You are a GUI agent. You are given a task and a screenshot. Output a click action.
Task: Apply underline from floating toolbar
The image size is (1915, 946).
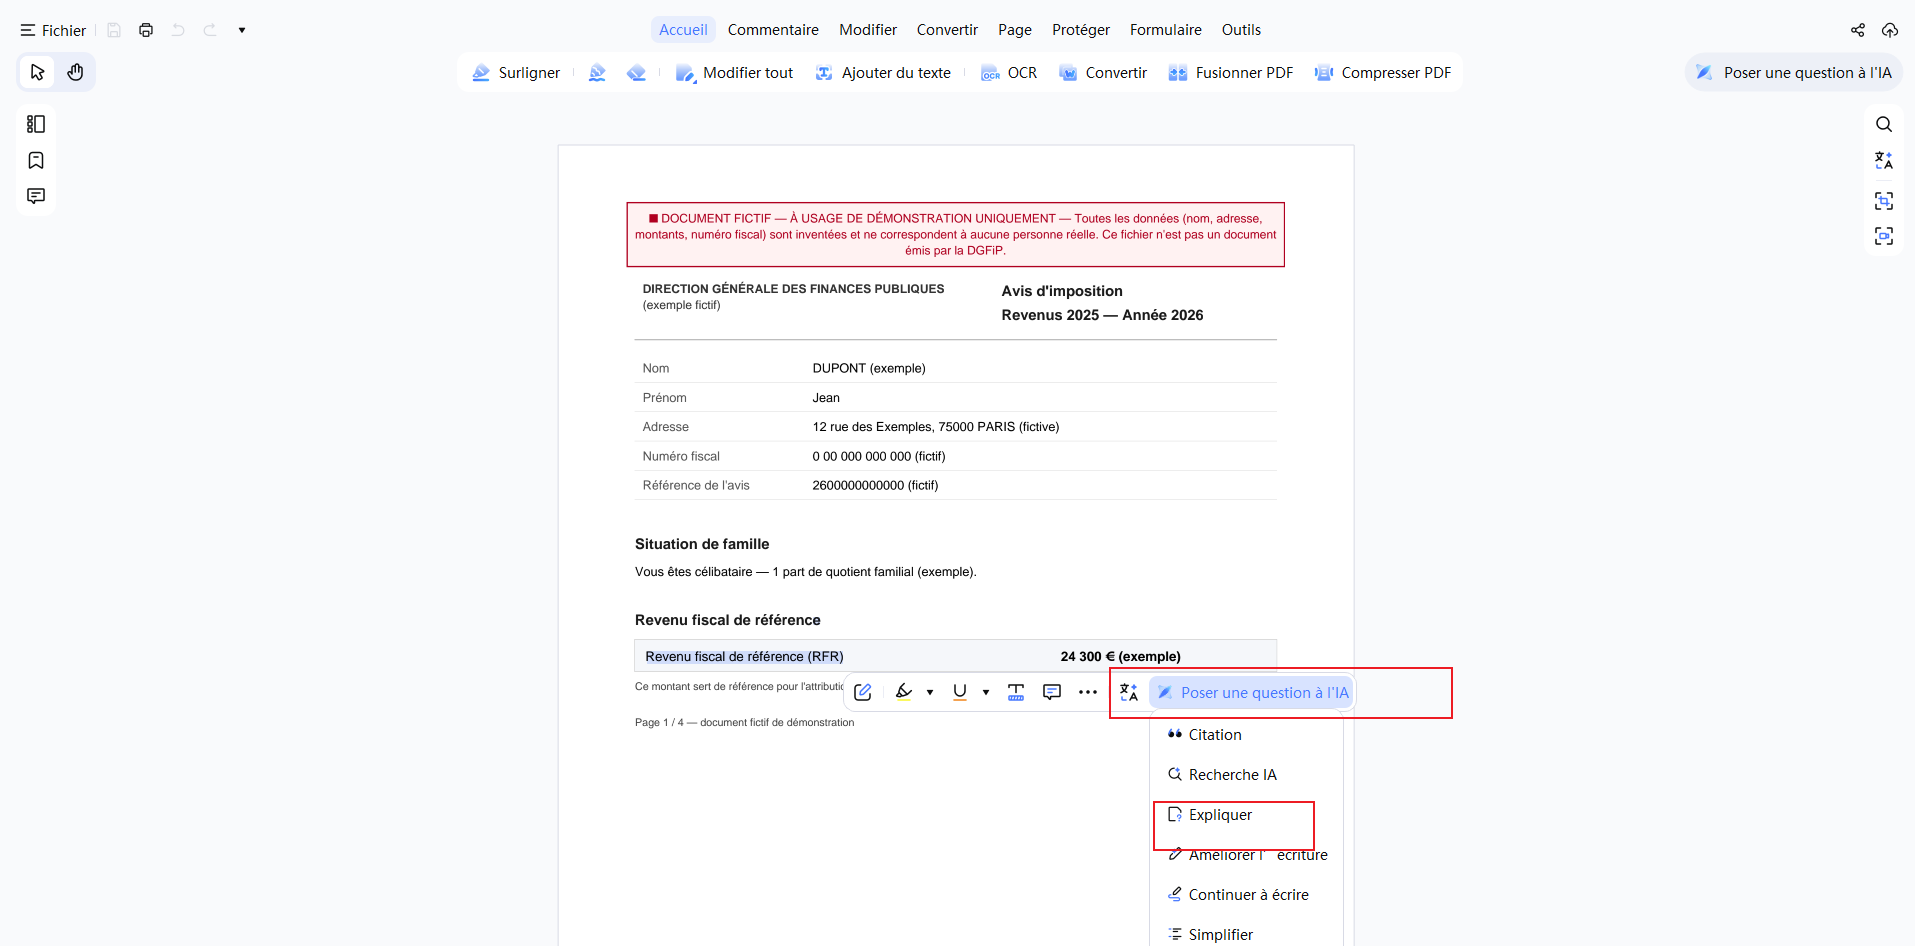(x=960, y=692)
